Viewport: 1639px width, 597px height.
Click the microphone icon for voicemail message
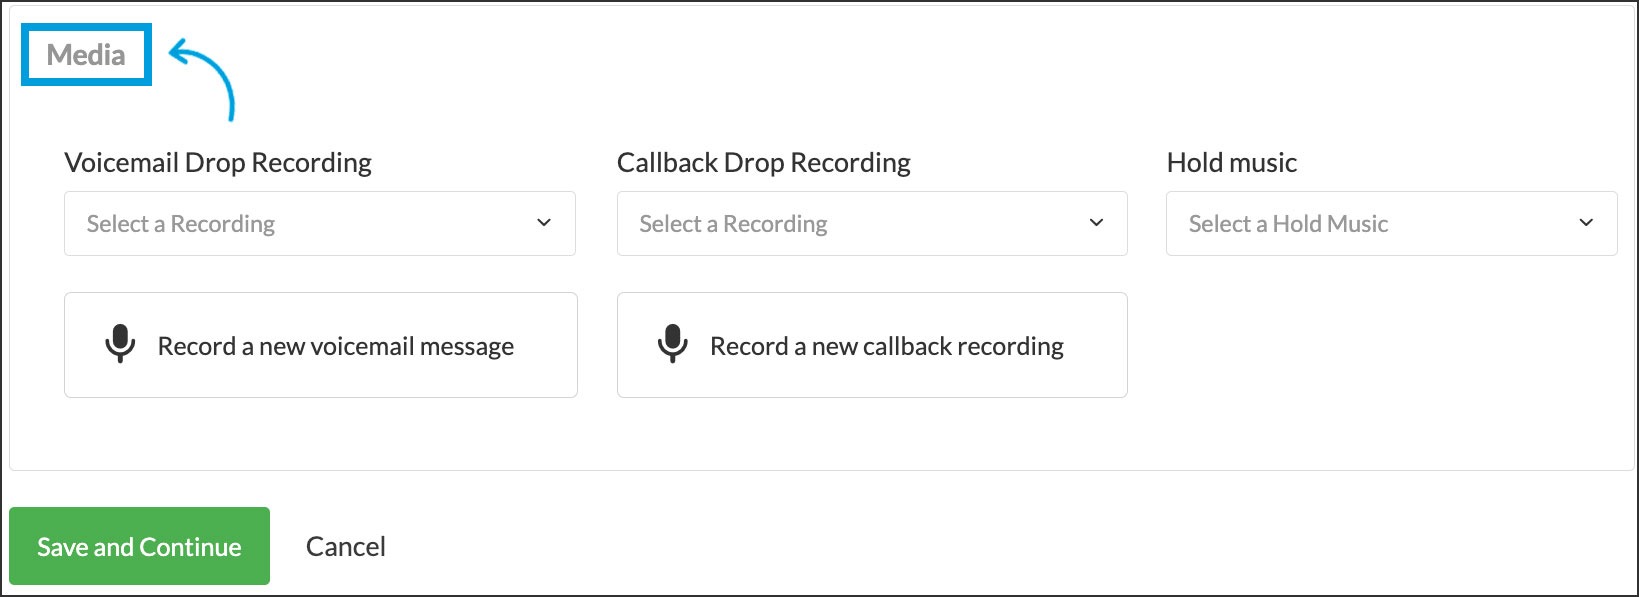pos(120,344)
